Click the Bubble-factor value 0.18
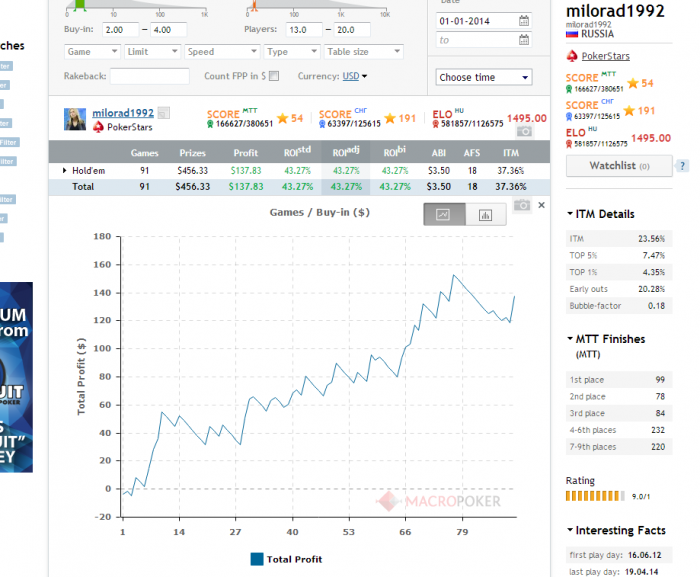This screenshot has width=700, height=577. click(x=656, y=306)
